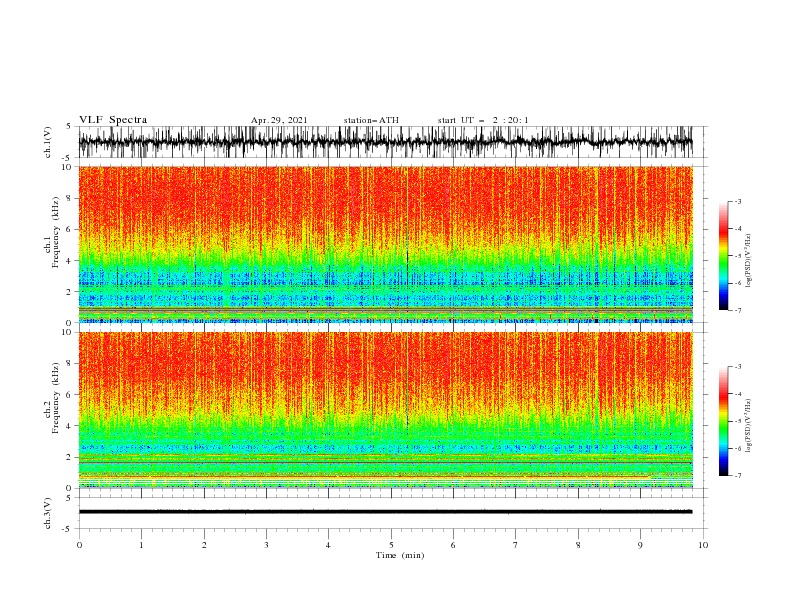Click the ch.1 color scale log(PSD) unit label
Viewport: 792px width, 612px height.
click(749, 261)
